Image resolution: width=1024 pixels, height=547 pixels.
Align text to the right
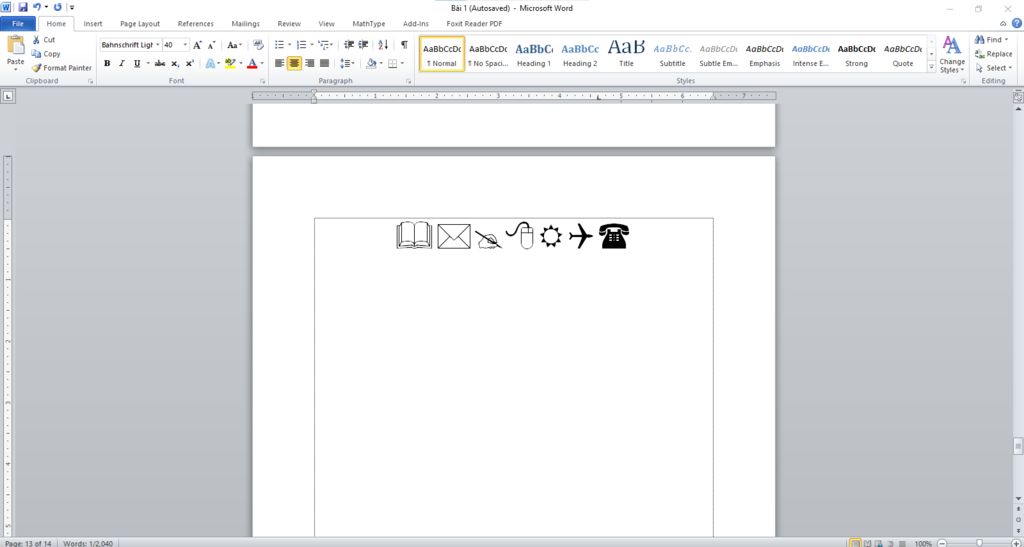click(x=310, y=63)
